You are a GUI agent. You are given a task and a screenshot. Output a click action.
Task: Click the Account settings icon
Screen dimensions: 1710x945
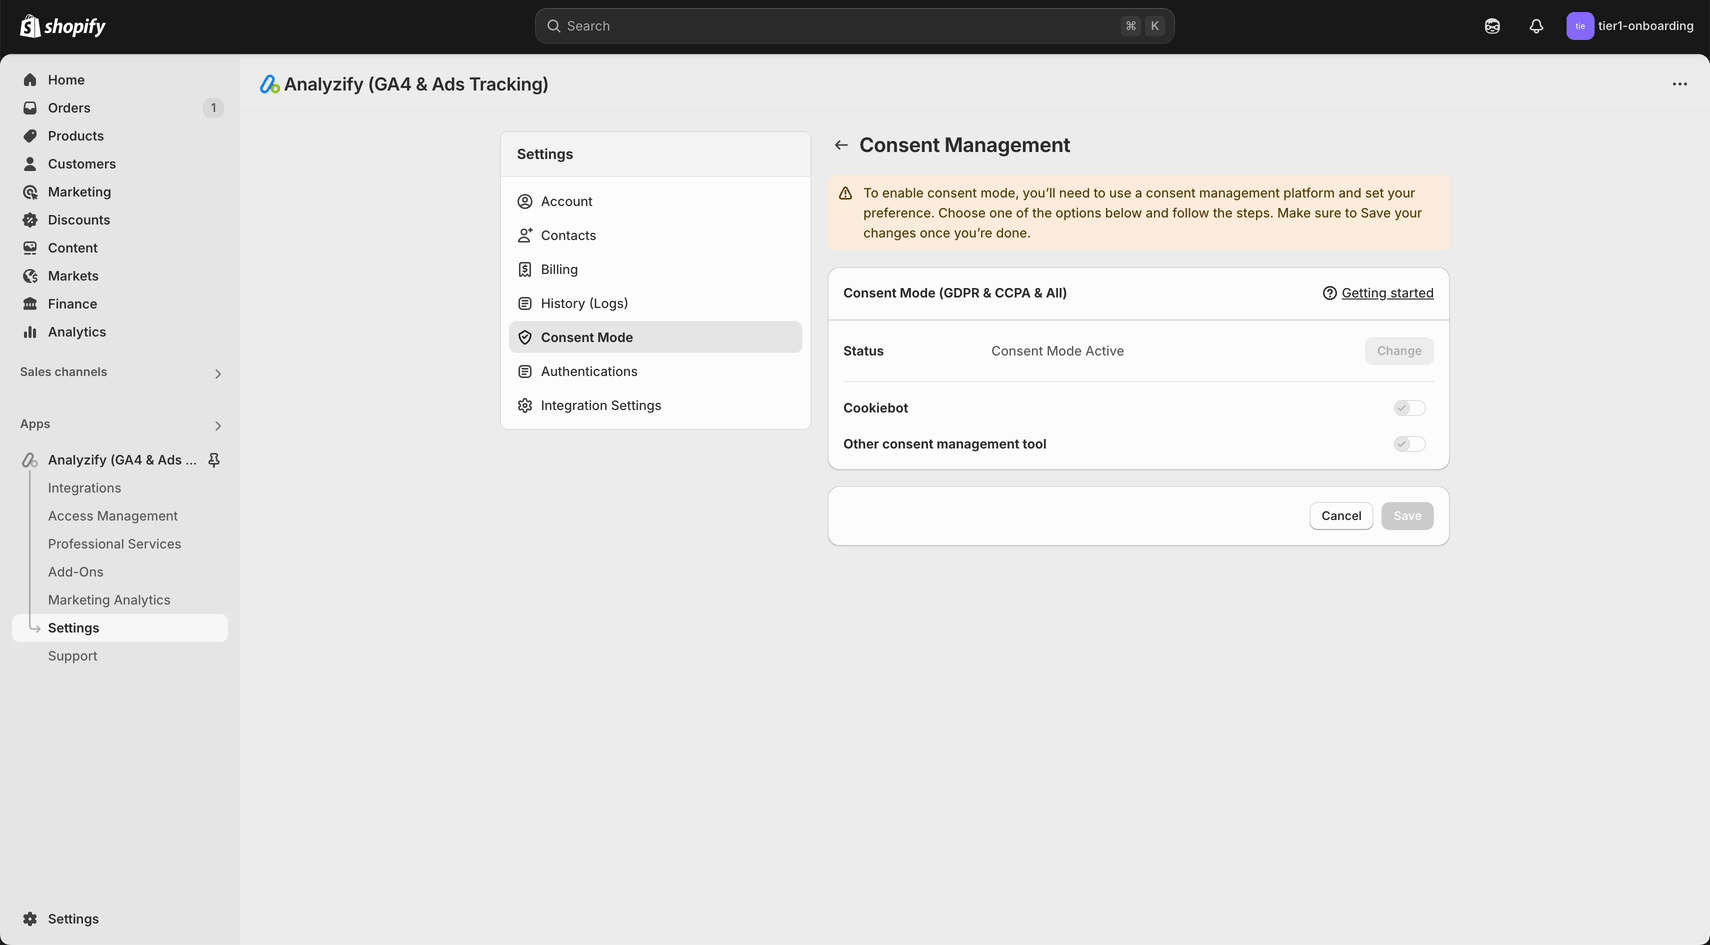pos(525,201)
